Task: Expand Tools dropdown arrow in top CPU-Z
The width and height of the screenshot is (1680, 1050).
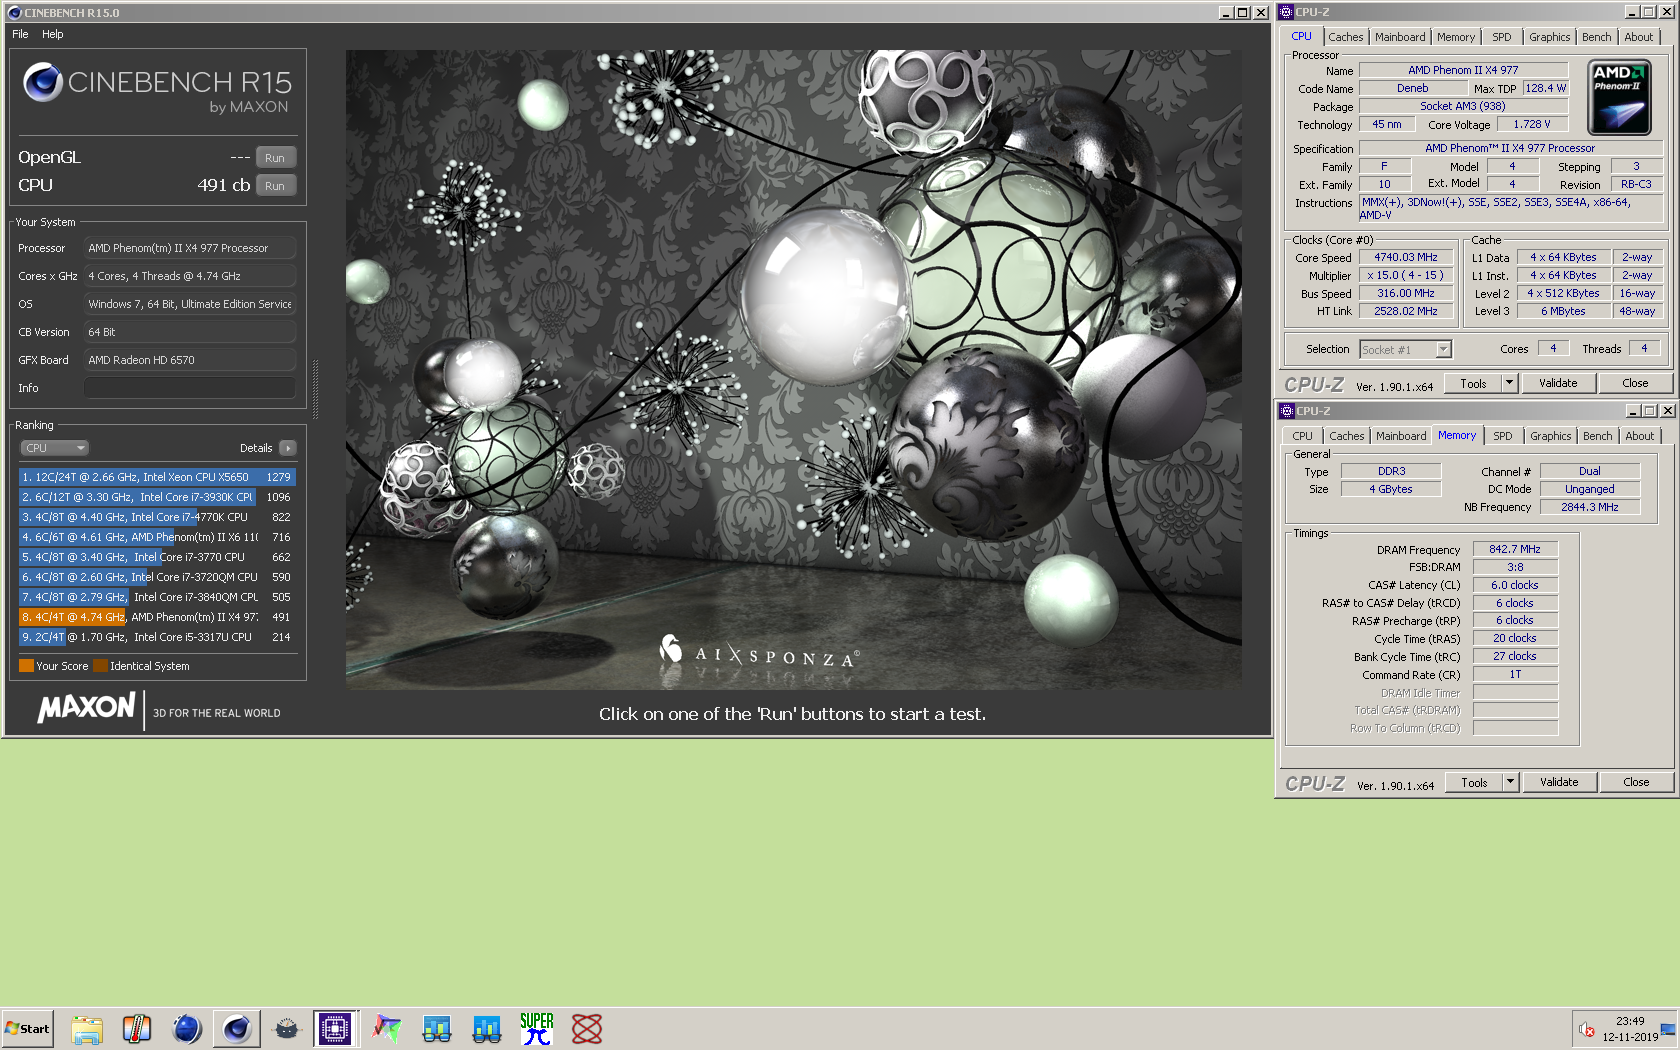Action: point(1510,383)
